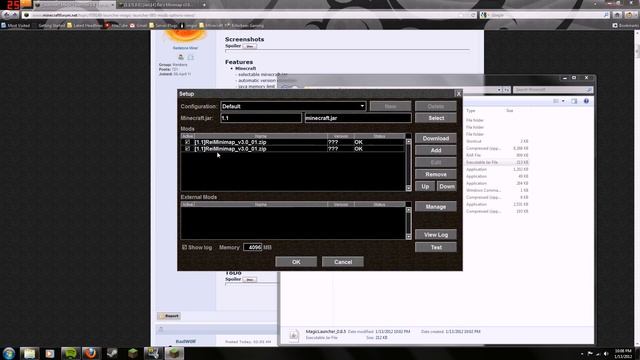This screenshot has height=360, width=640.
Task: Click Status column header in Mods table
Action: point(379,136)
